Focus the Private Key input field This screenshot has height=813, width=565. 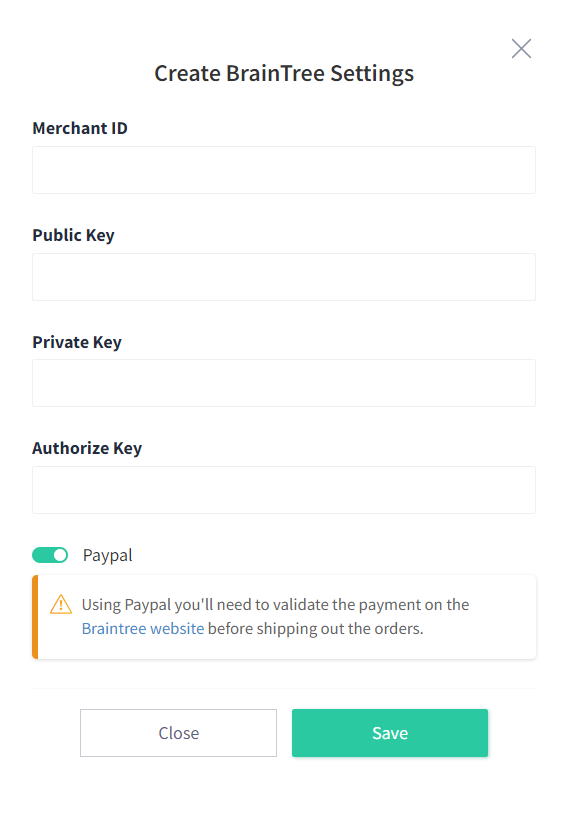pos(284,383)
